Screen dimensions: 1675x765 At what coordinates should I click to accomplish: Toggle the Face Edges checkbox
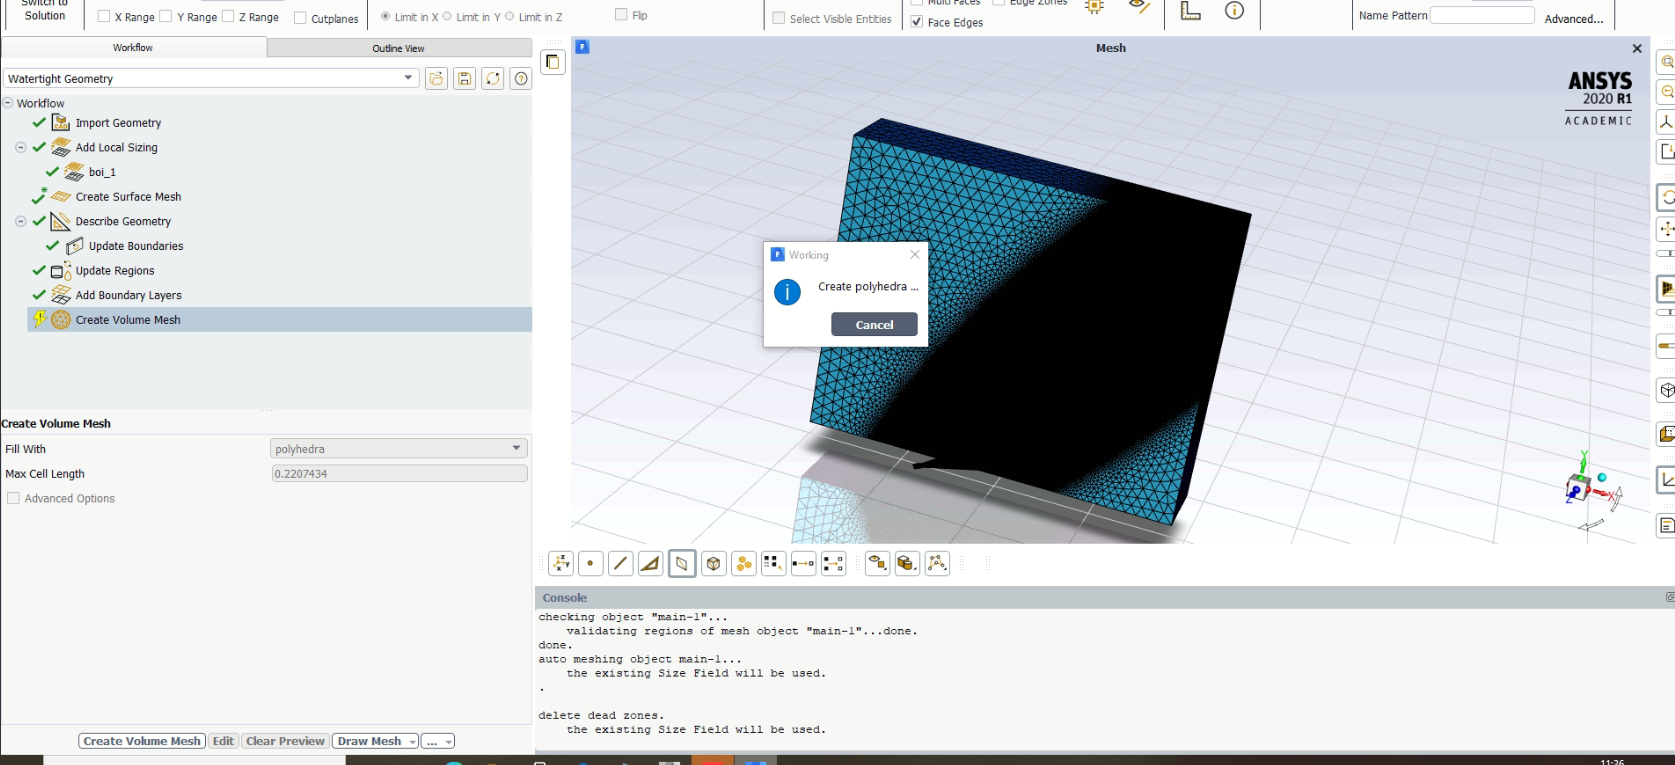[917, 22]
